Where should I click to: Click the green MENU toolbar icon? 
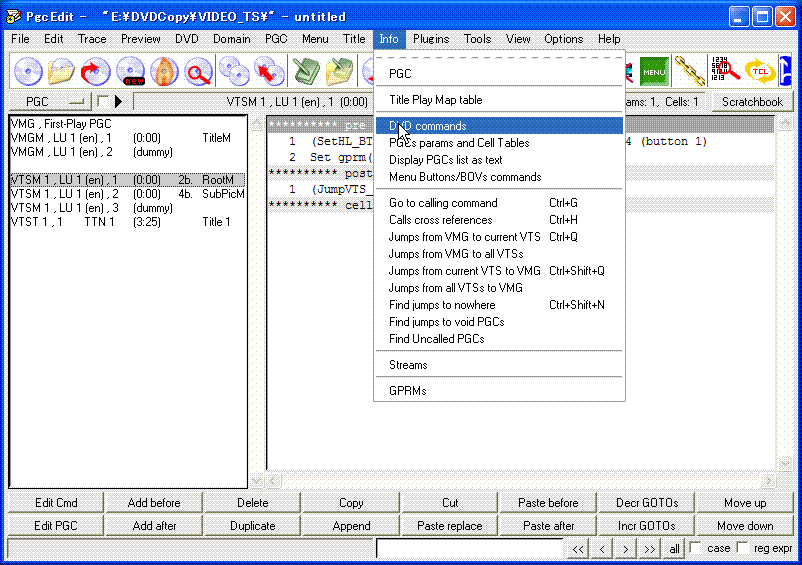(x=654, y=72)
